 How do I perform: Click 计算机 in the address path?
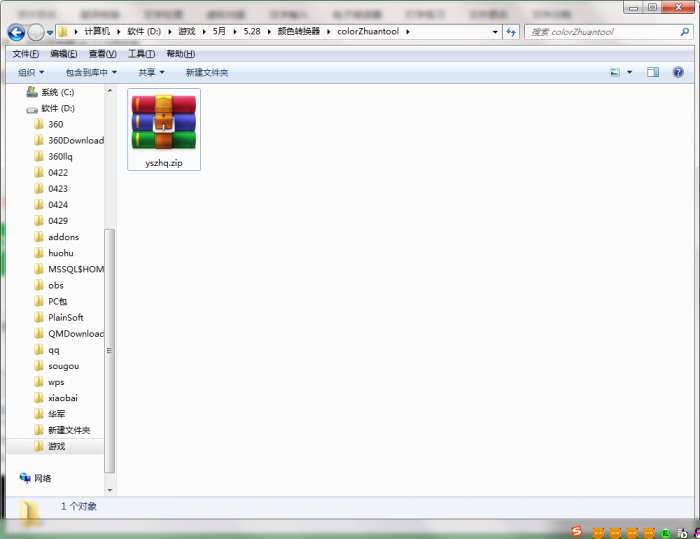(97, 31)
